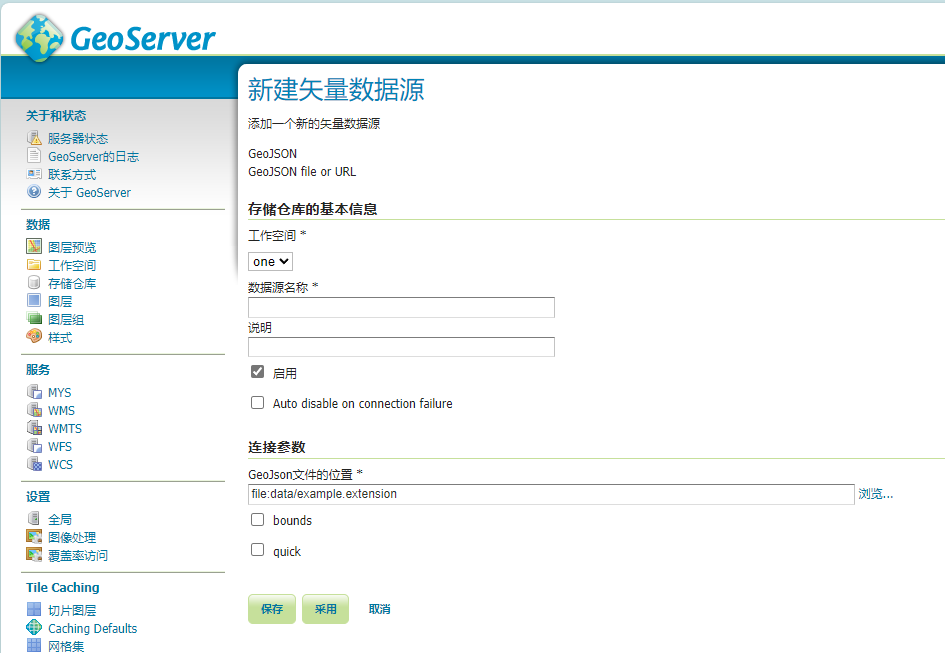Screen dimensions: 945x653
Task: Click the 图层 blue square icon
Action: click(x=34, y=300)
